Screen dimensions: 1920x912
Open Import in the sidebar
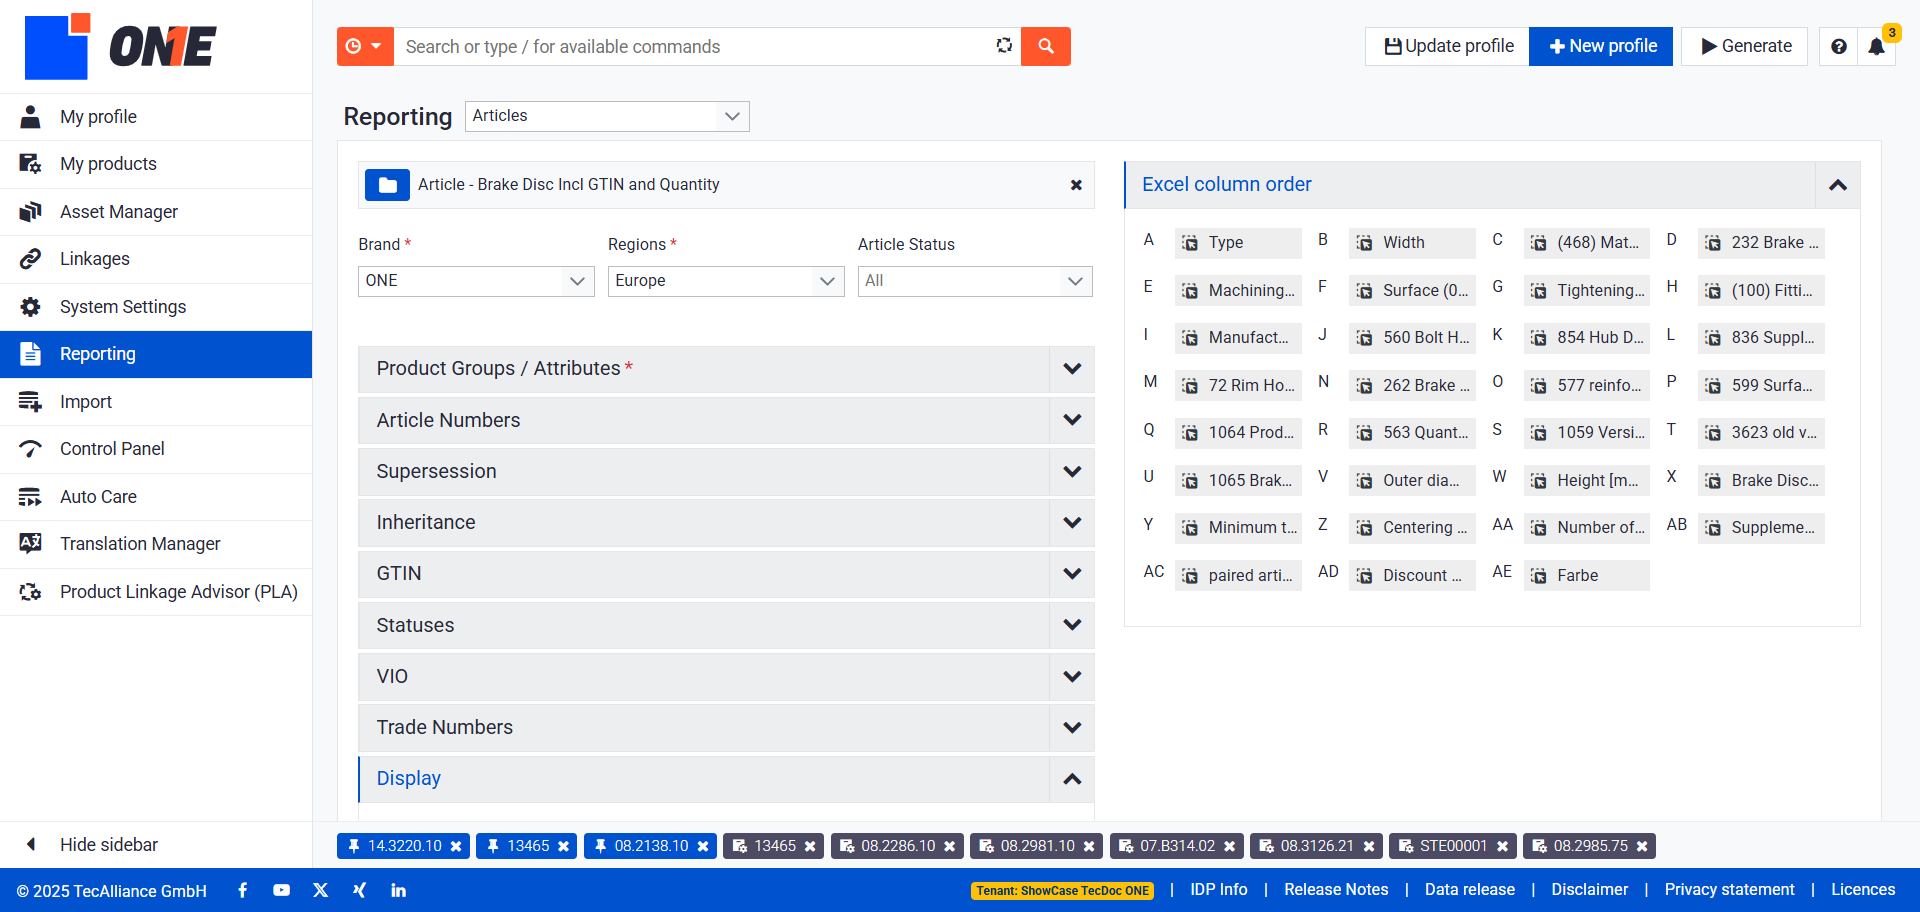(156, 402)
